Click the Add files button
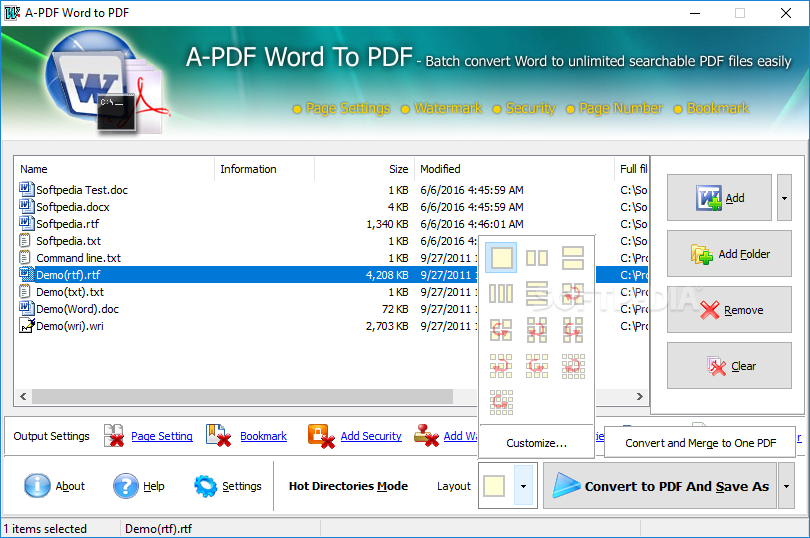 tap(719, 198)
